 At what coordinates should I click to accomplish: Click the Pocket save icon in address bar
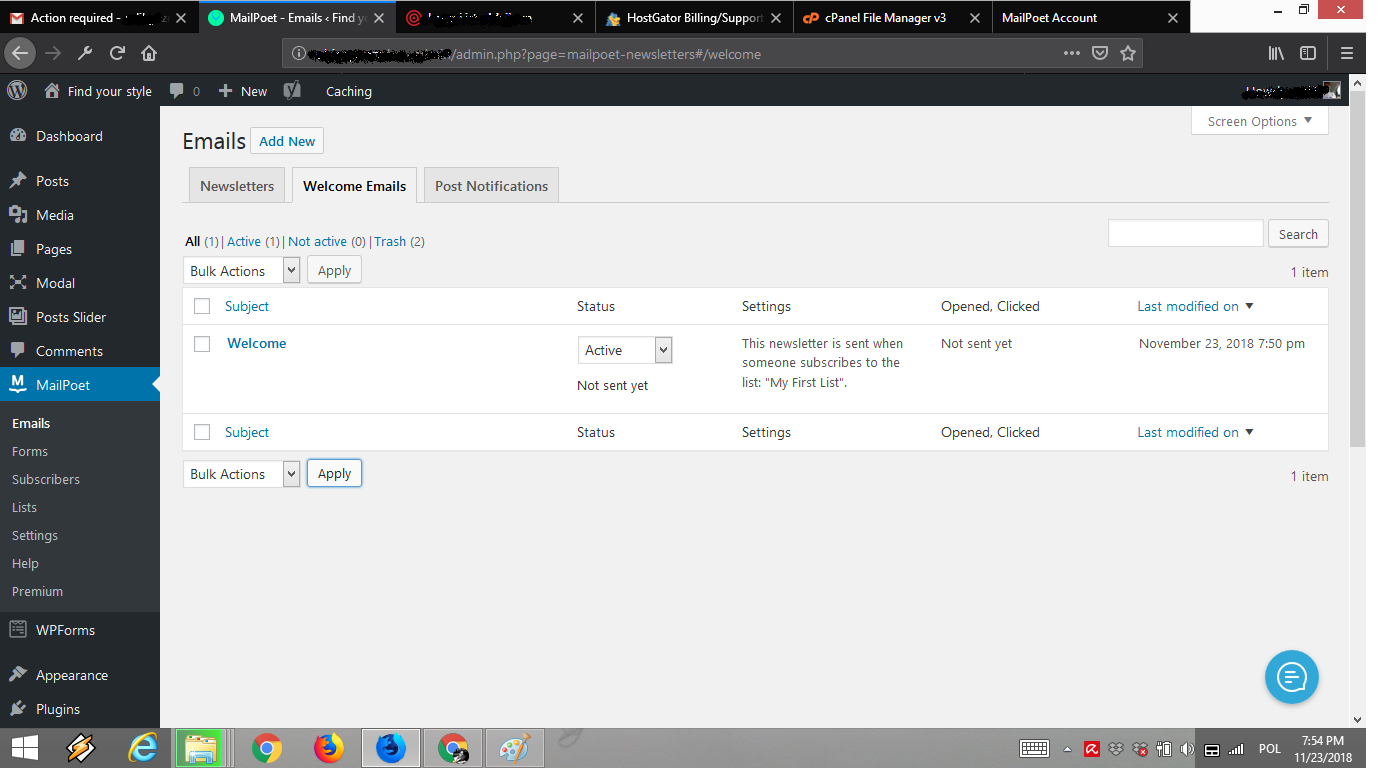coord(1100,53)
